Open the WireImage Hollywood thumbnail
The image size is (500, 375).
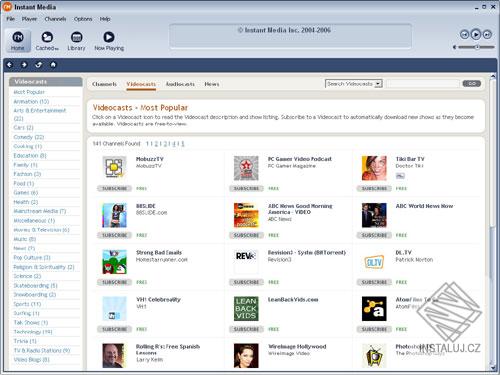(x=246, y=356)
